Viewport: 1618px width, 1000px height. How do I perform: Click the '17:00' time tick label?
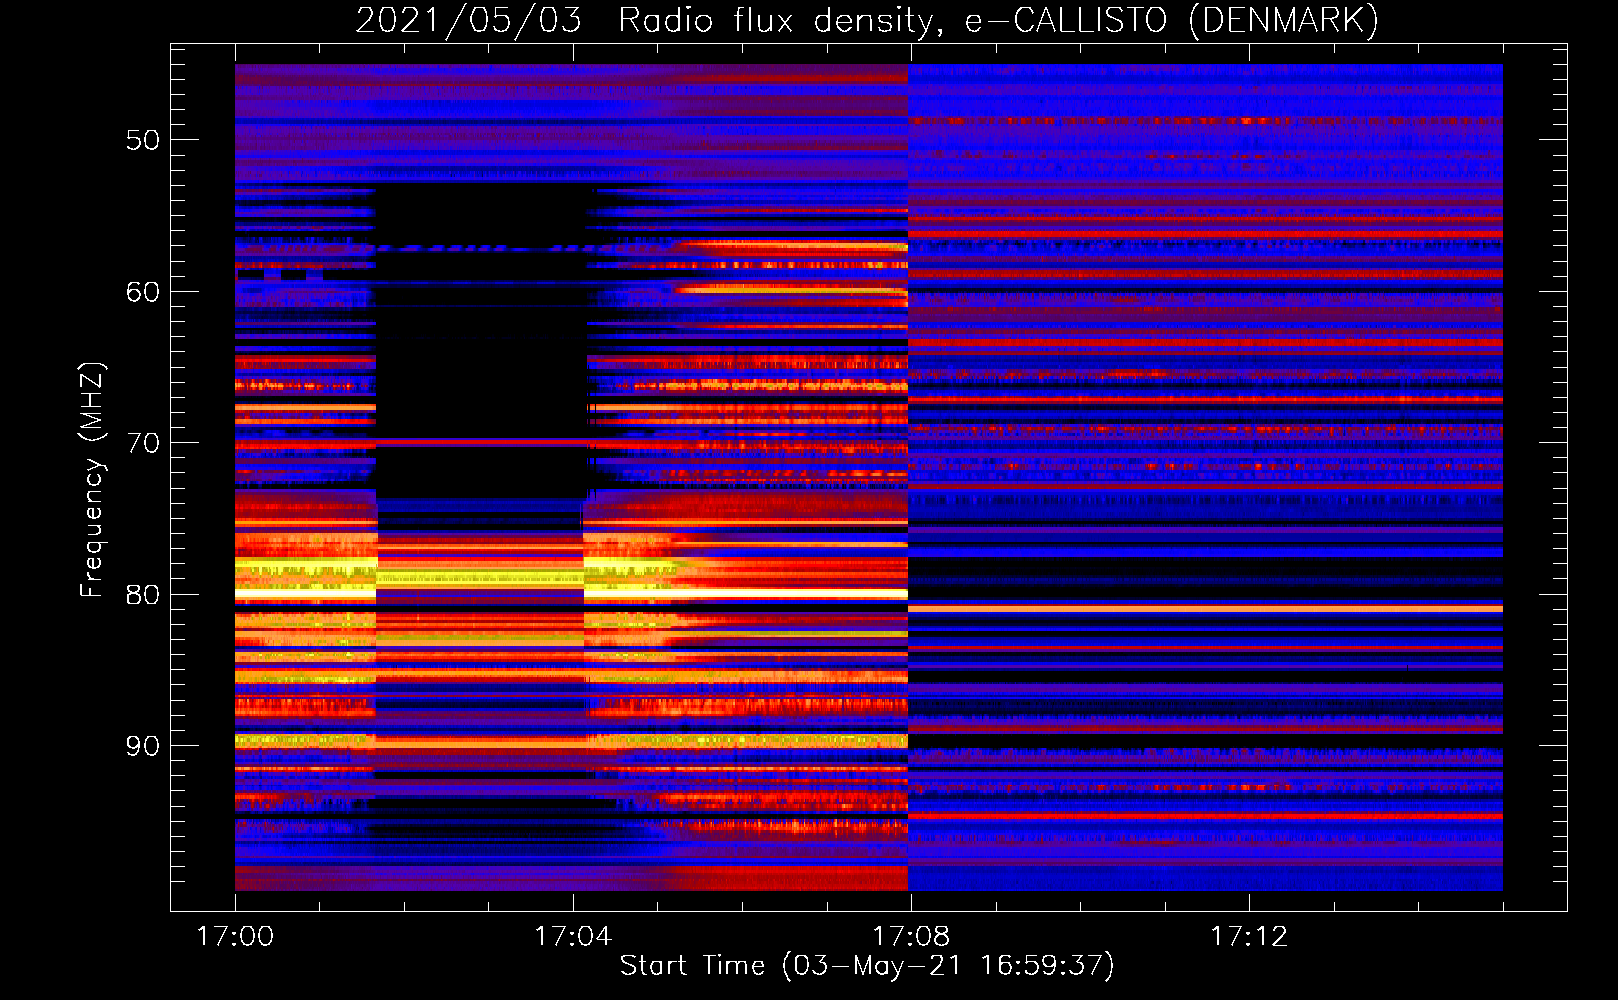[235, 937]
